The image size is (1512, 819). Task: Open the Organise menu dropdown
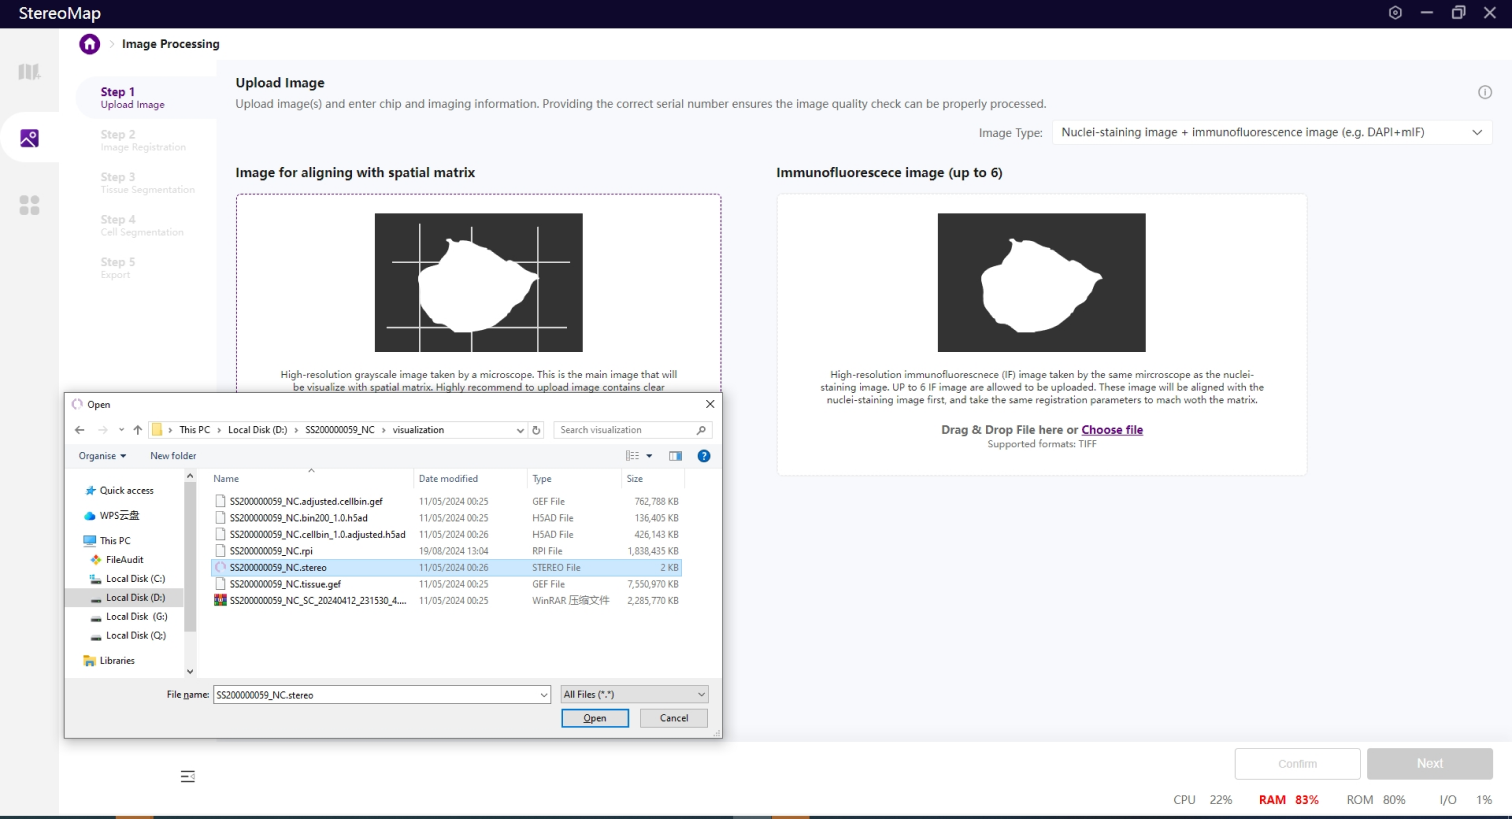point(102,456)
